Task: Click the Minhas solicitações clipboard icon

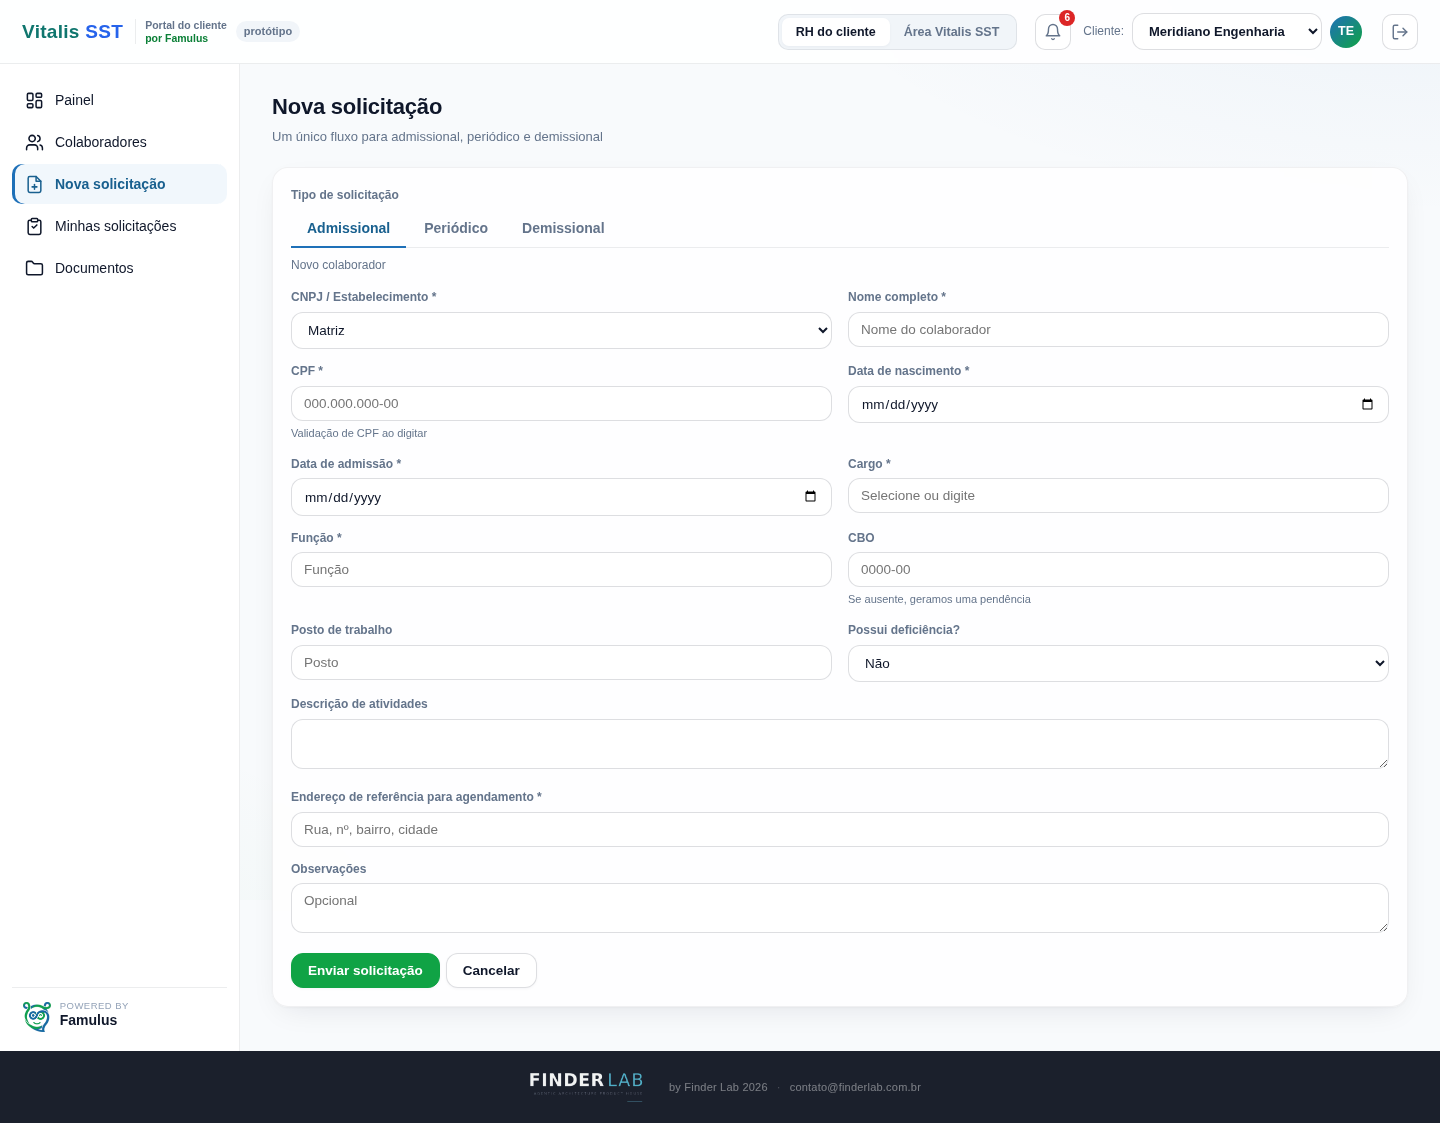Action: coord(35,226)
